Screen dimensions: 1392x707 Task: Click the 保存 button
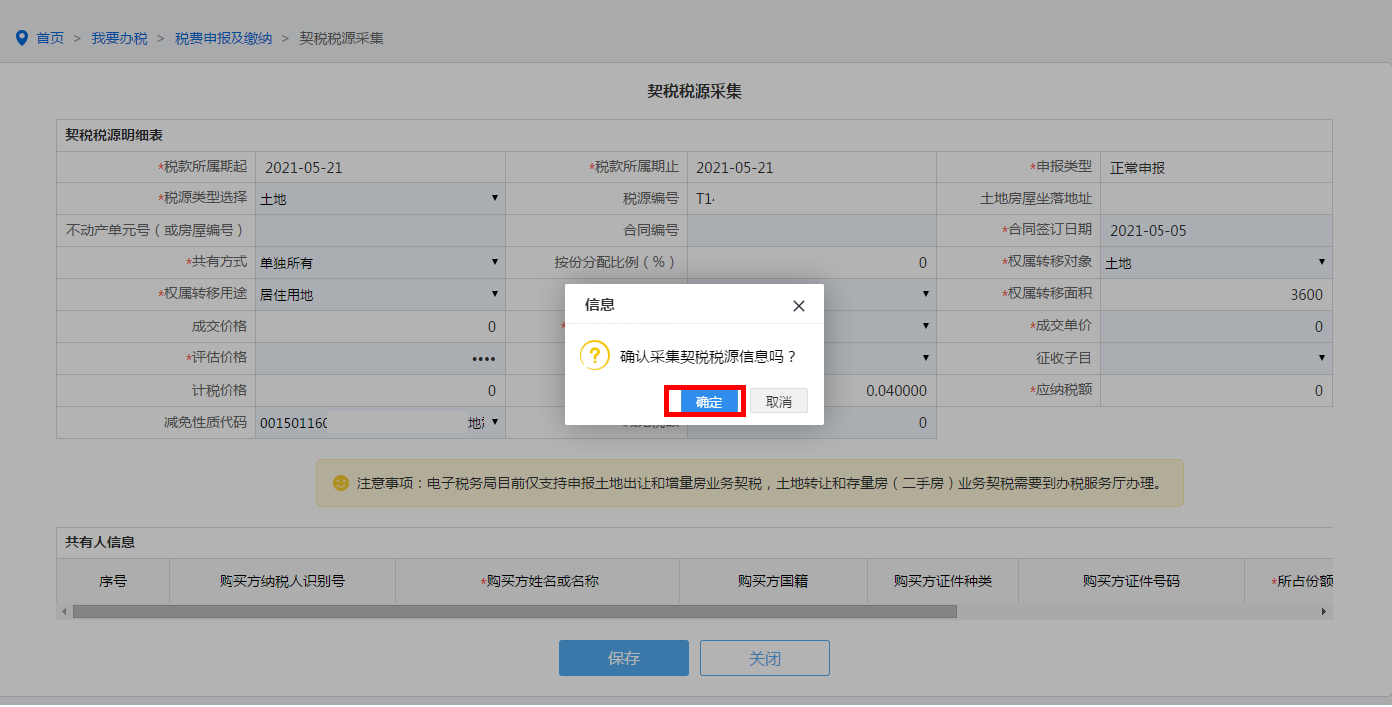click(624, 658)
